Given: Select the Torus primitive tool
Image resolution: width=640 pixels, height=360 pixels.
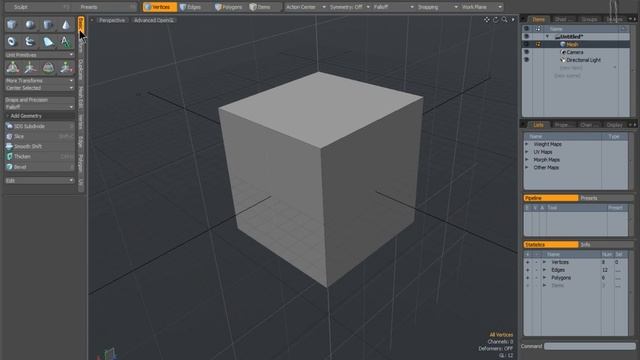Looking at the screenshot, I should coord(11,42).
